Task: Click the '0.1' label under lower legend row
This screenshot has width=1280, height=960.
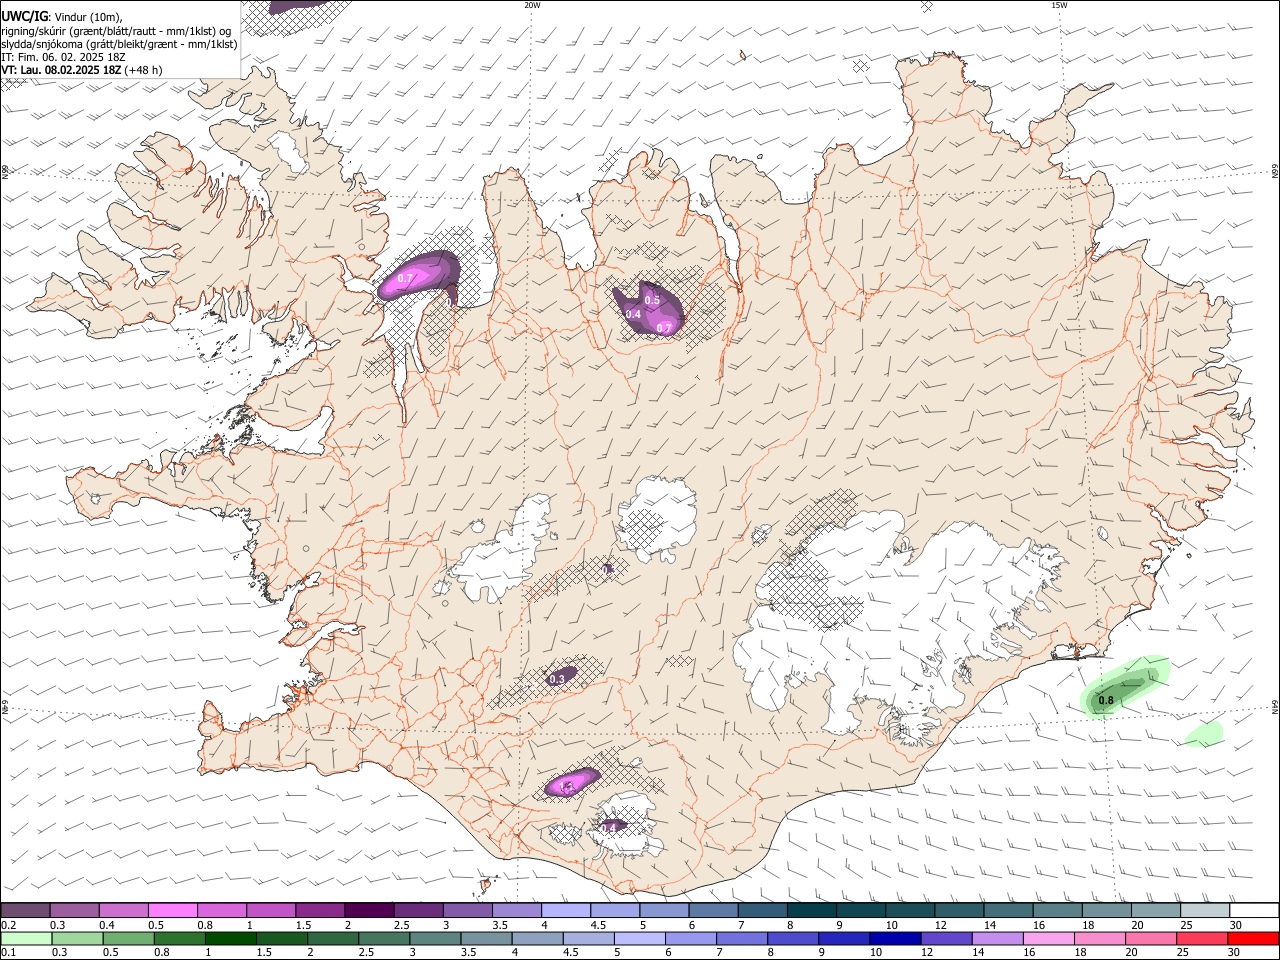Action: point(8,953)
